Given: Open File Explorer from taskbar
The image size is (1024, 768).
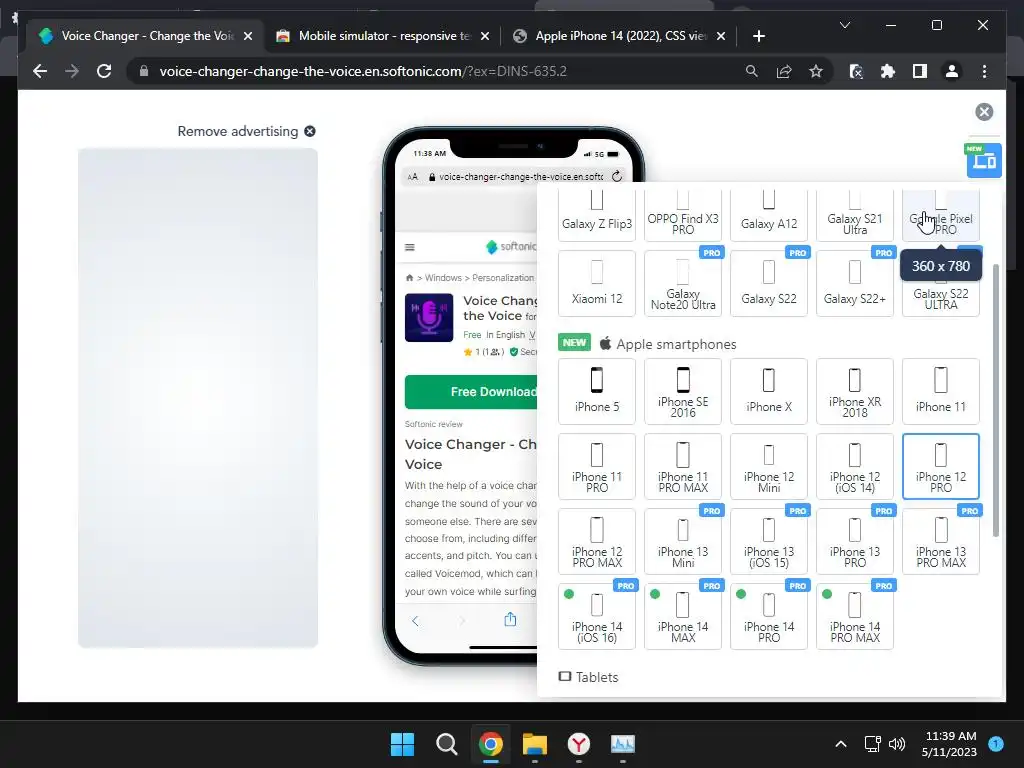Looking at the screenshot, I should pos(534,744).
